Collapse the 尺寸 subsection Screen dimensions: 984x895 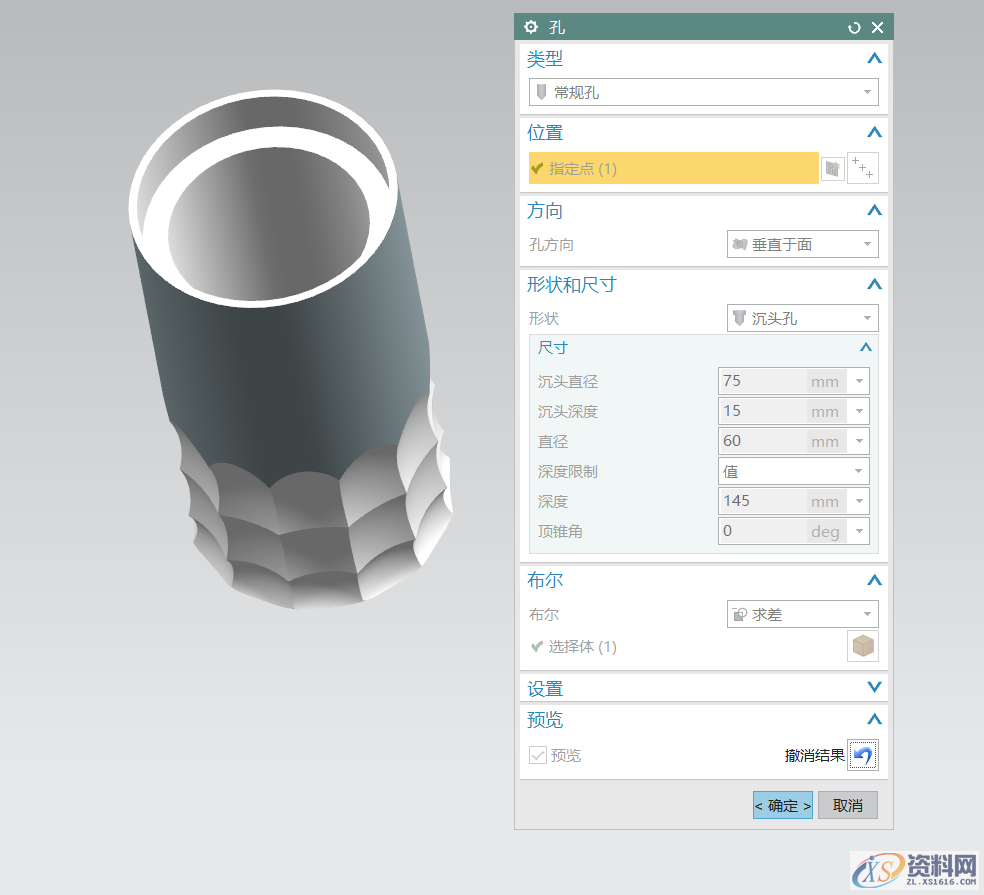click(x=865, y=347)
